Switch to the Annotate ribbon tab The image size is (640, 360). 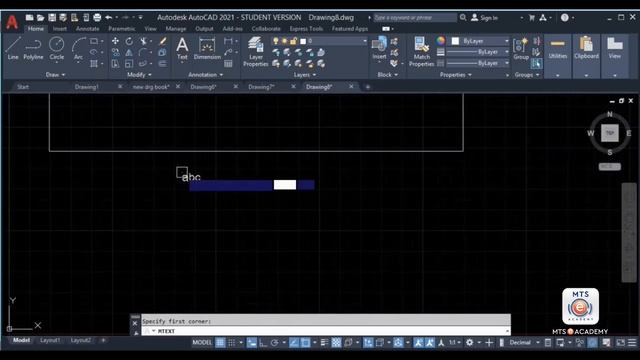pos(87,29)
